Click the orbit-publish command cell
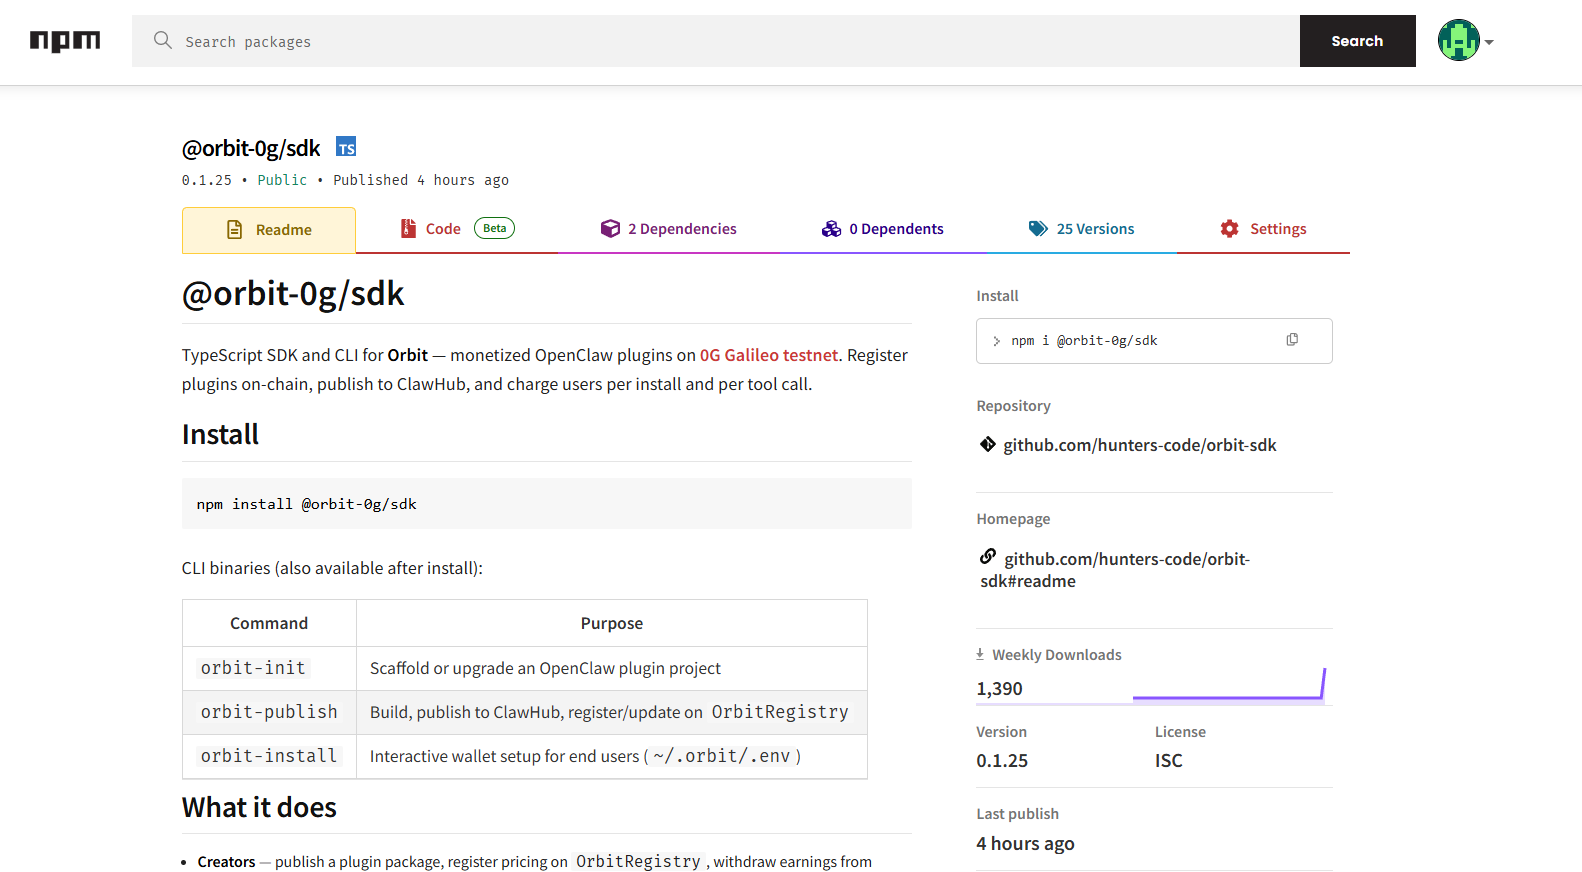The height and width of the screenshot is (872, 1582). pos(269,712)
